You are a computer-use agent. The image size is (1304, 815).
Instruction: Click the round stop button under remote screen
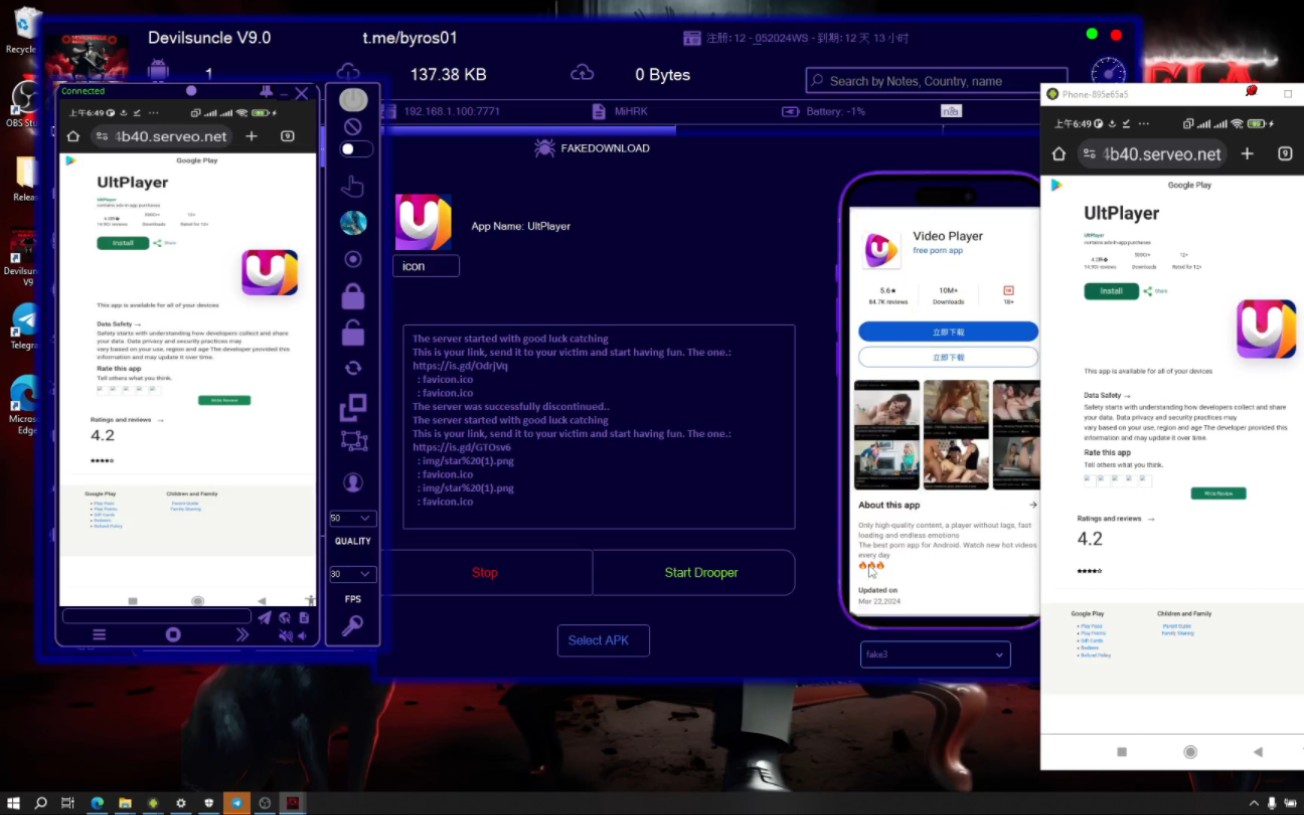tap(173, 635)
